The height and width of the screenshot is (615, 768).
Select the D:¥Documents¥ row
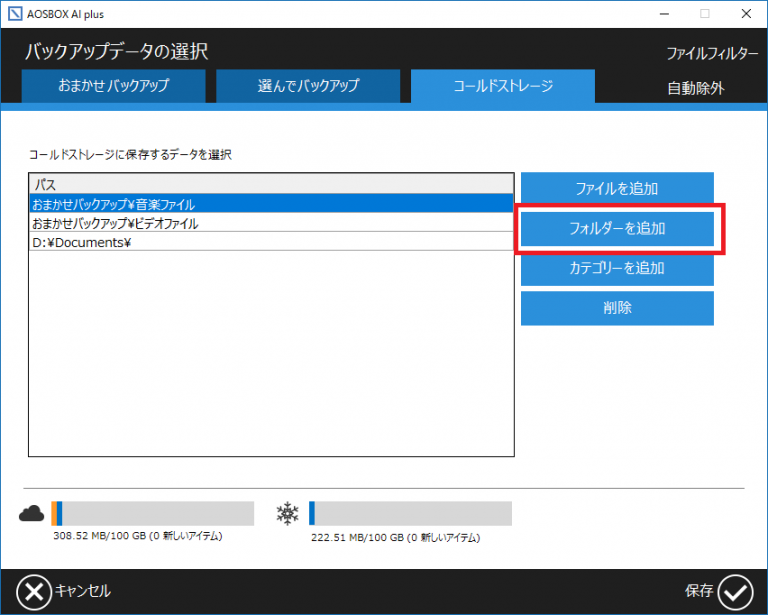click(x=271, y=242)
